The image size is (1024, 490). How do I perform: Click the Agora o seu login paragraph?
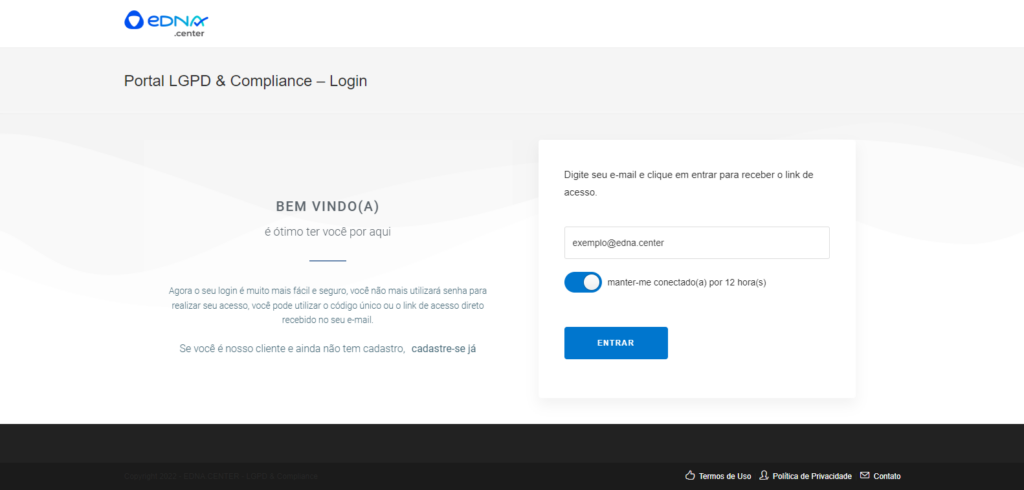(328, 305)
